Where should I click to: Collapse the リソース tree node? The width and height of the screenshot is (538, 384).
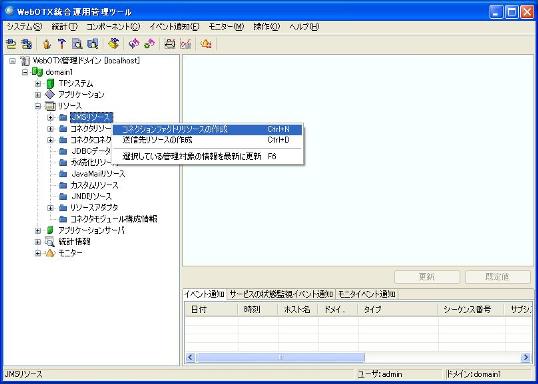click(x=38, y=106)
